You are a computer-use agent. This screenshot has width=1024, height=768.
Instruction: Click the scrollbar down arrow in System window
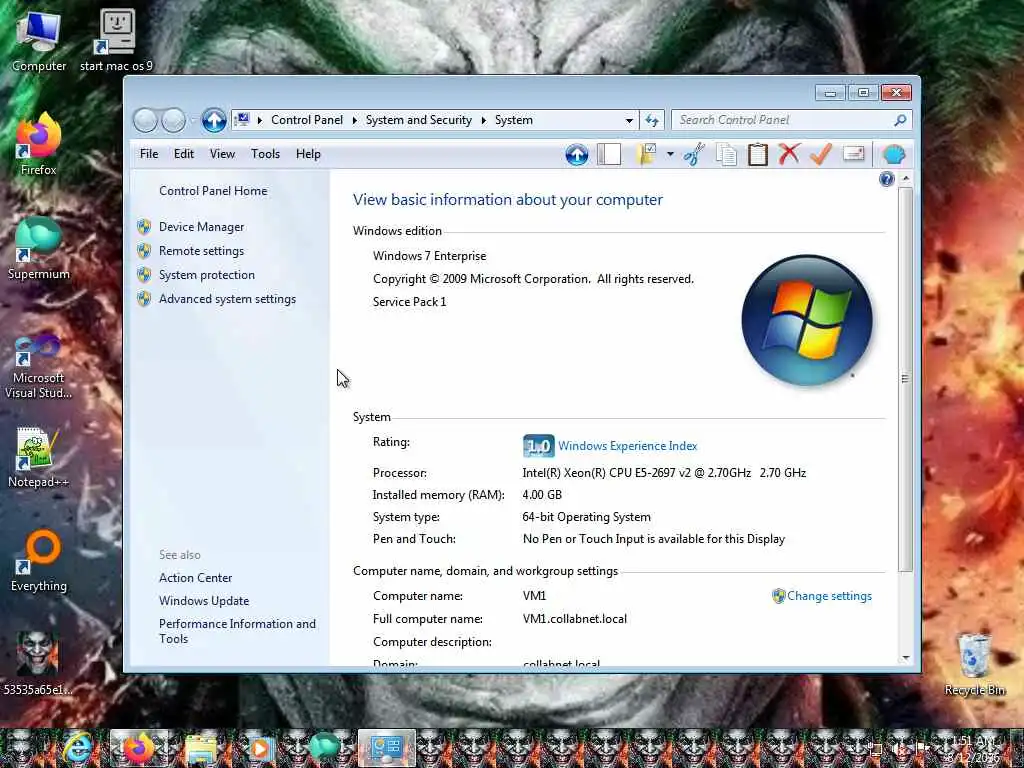(x=906, y=658)
